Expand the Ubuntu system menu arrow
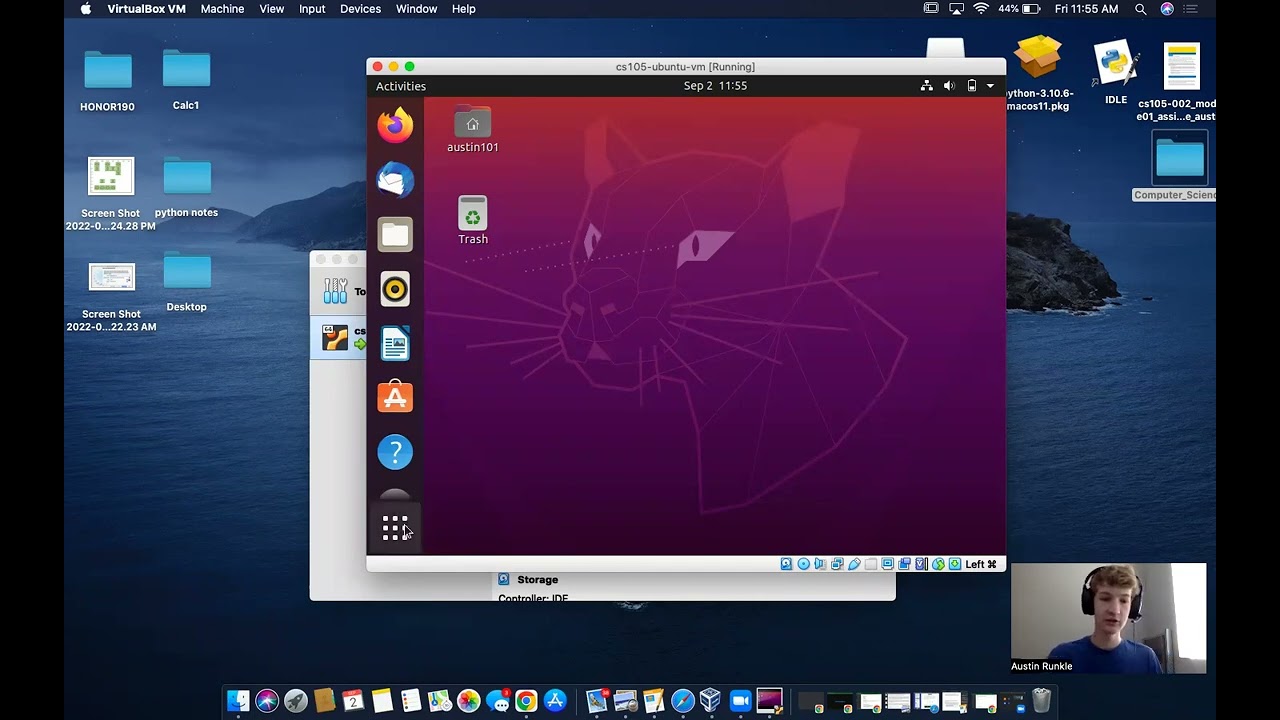This screenshot has width=1280, height=720. click(990, 86)
